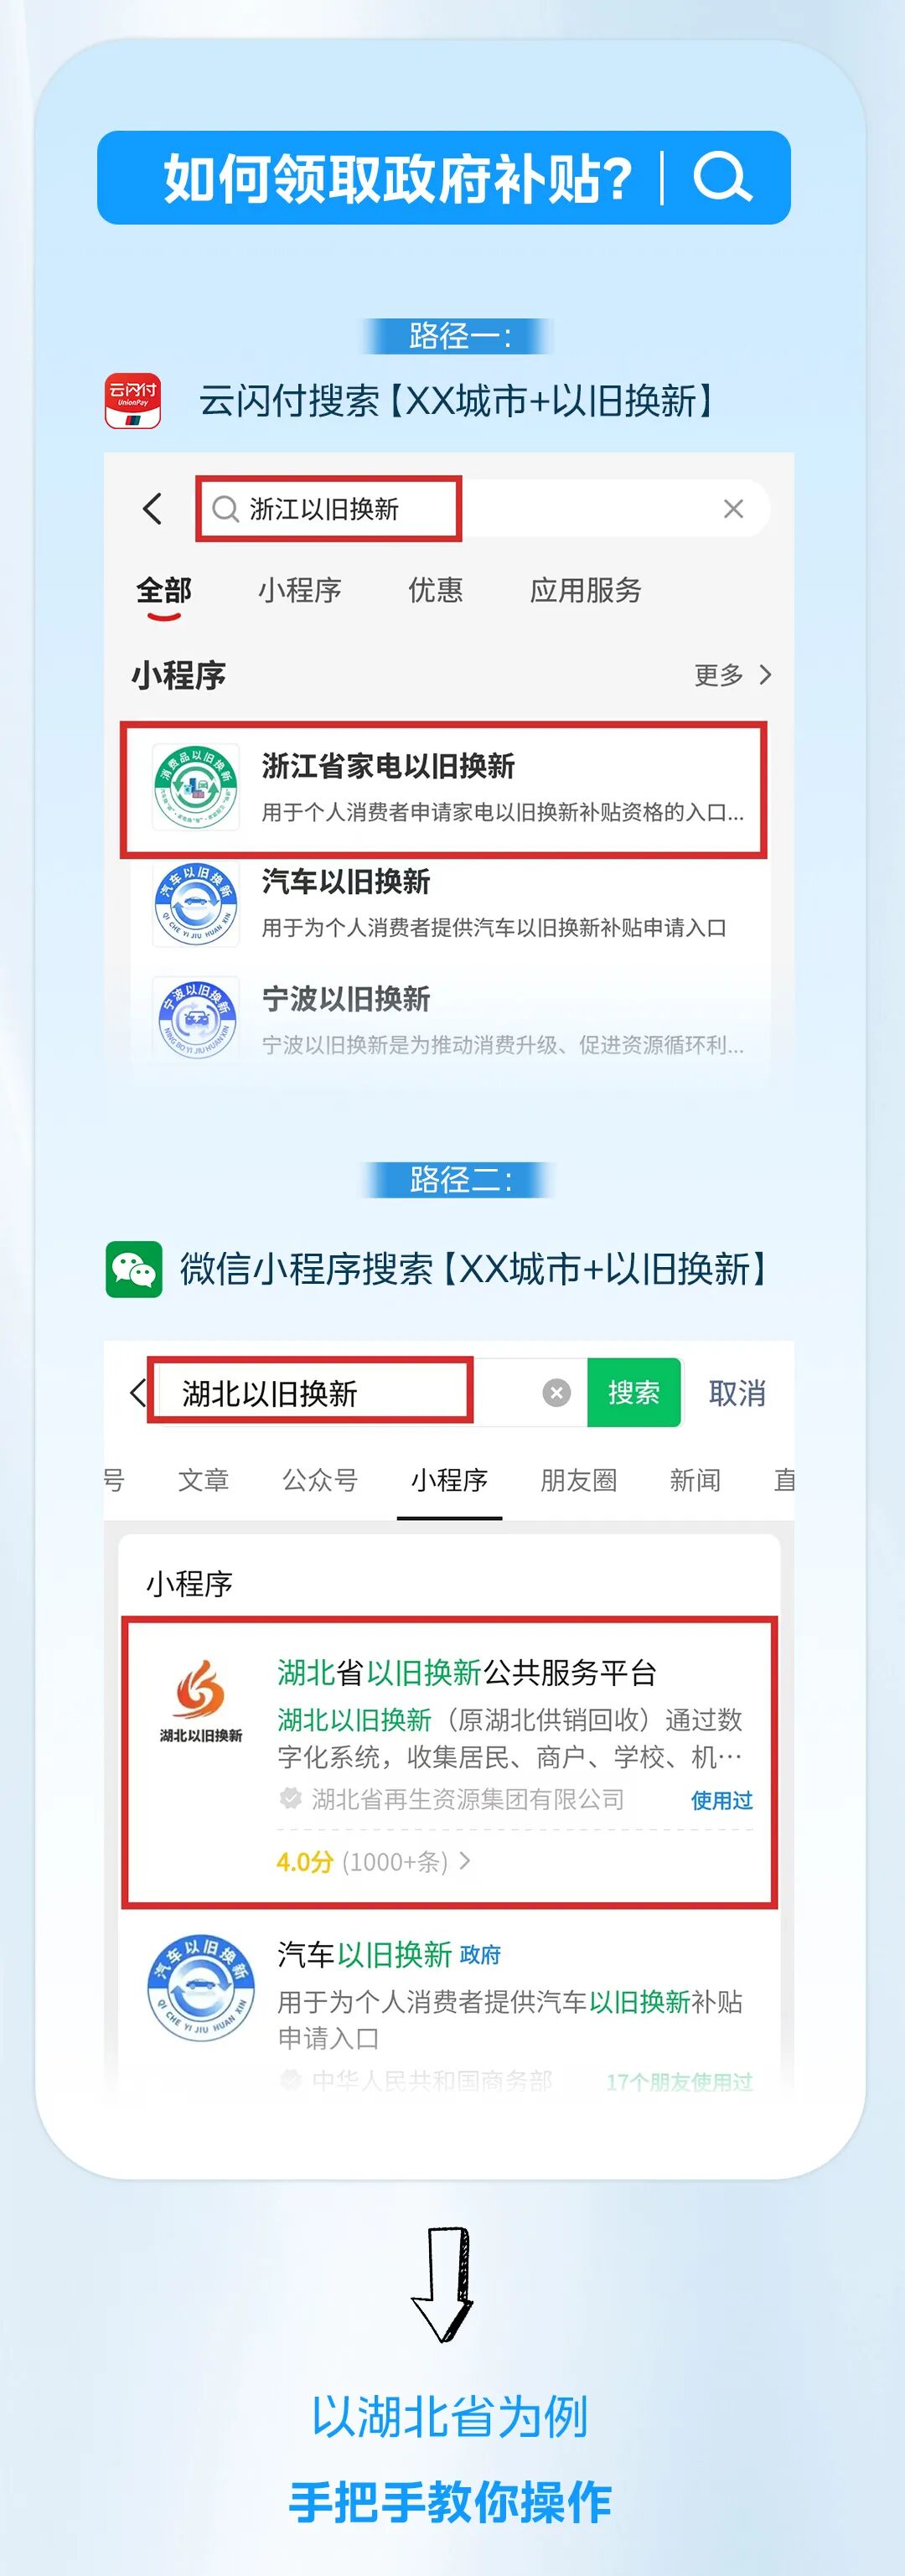
Task: Tap the 湖北以旧换新 flame logo
Action: [x=200, y=1697]
